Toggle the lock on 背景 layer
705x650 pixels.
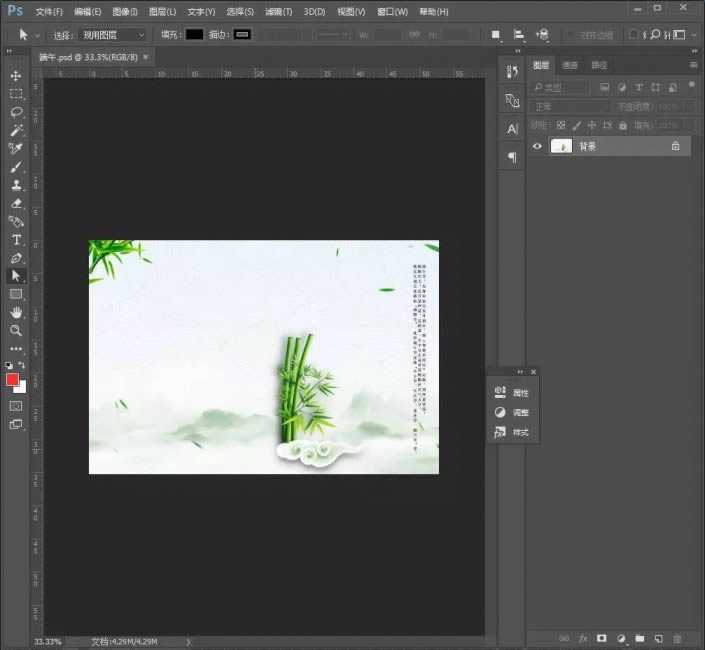pos(675,146)
